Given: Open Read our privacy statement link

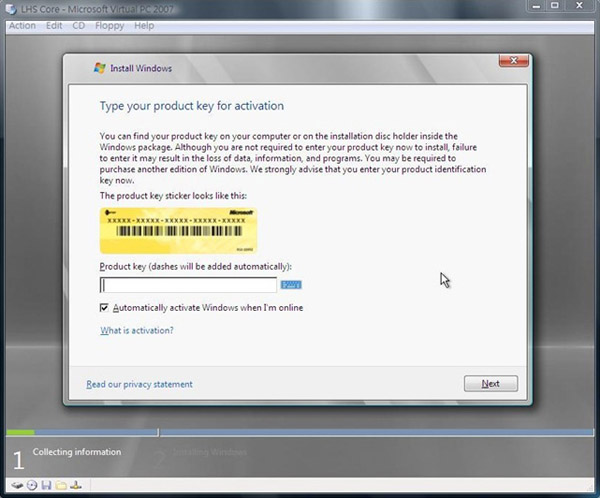Looking at the screenshot, I should point(139,384).
